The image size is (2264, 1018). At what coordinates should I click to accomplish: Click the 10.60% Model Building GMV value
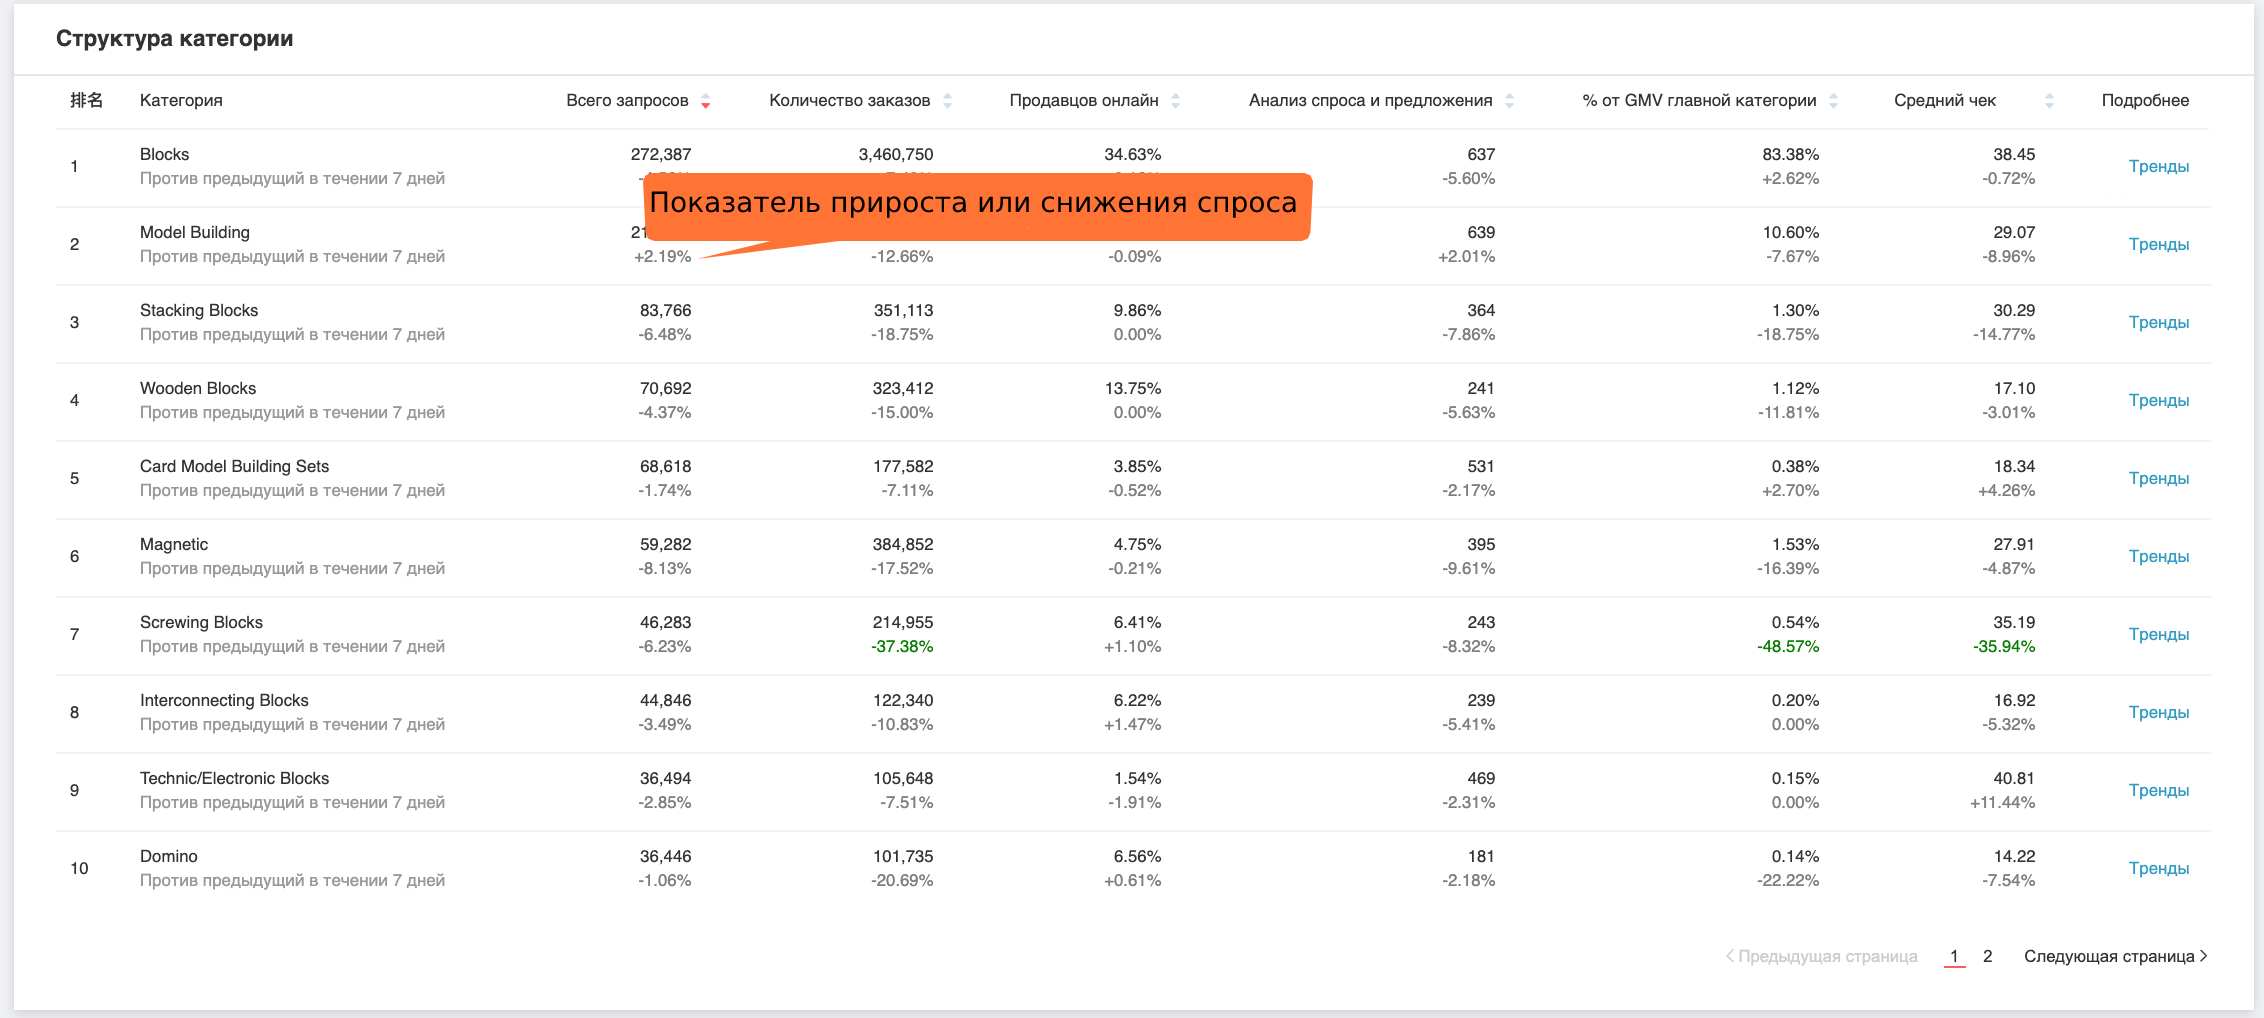pos(1791,232)
